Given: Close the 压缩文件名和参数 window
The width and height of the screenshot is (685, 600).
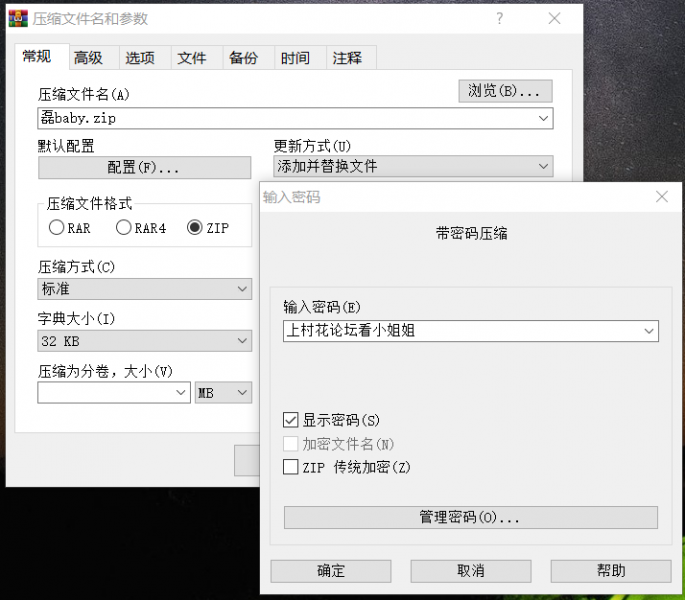Looking at the screenshot, I should click(554, 18).
